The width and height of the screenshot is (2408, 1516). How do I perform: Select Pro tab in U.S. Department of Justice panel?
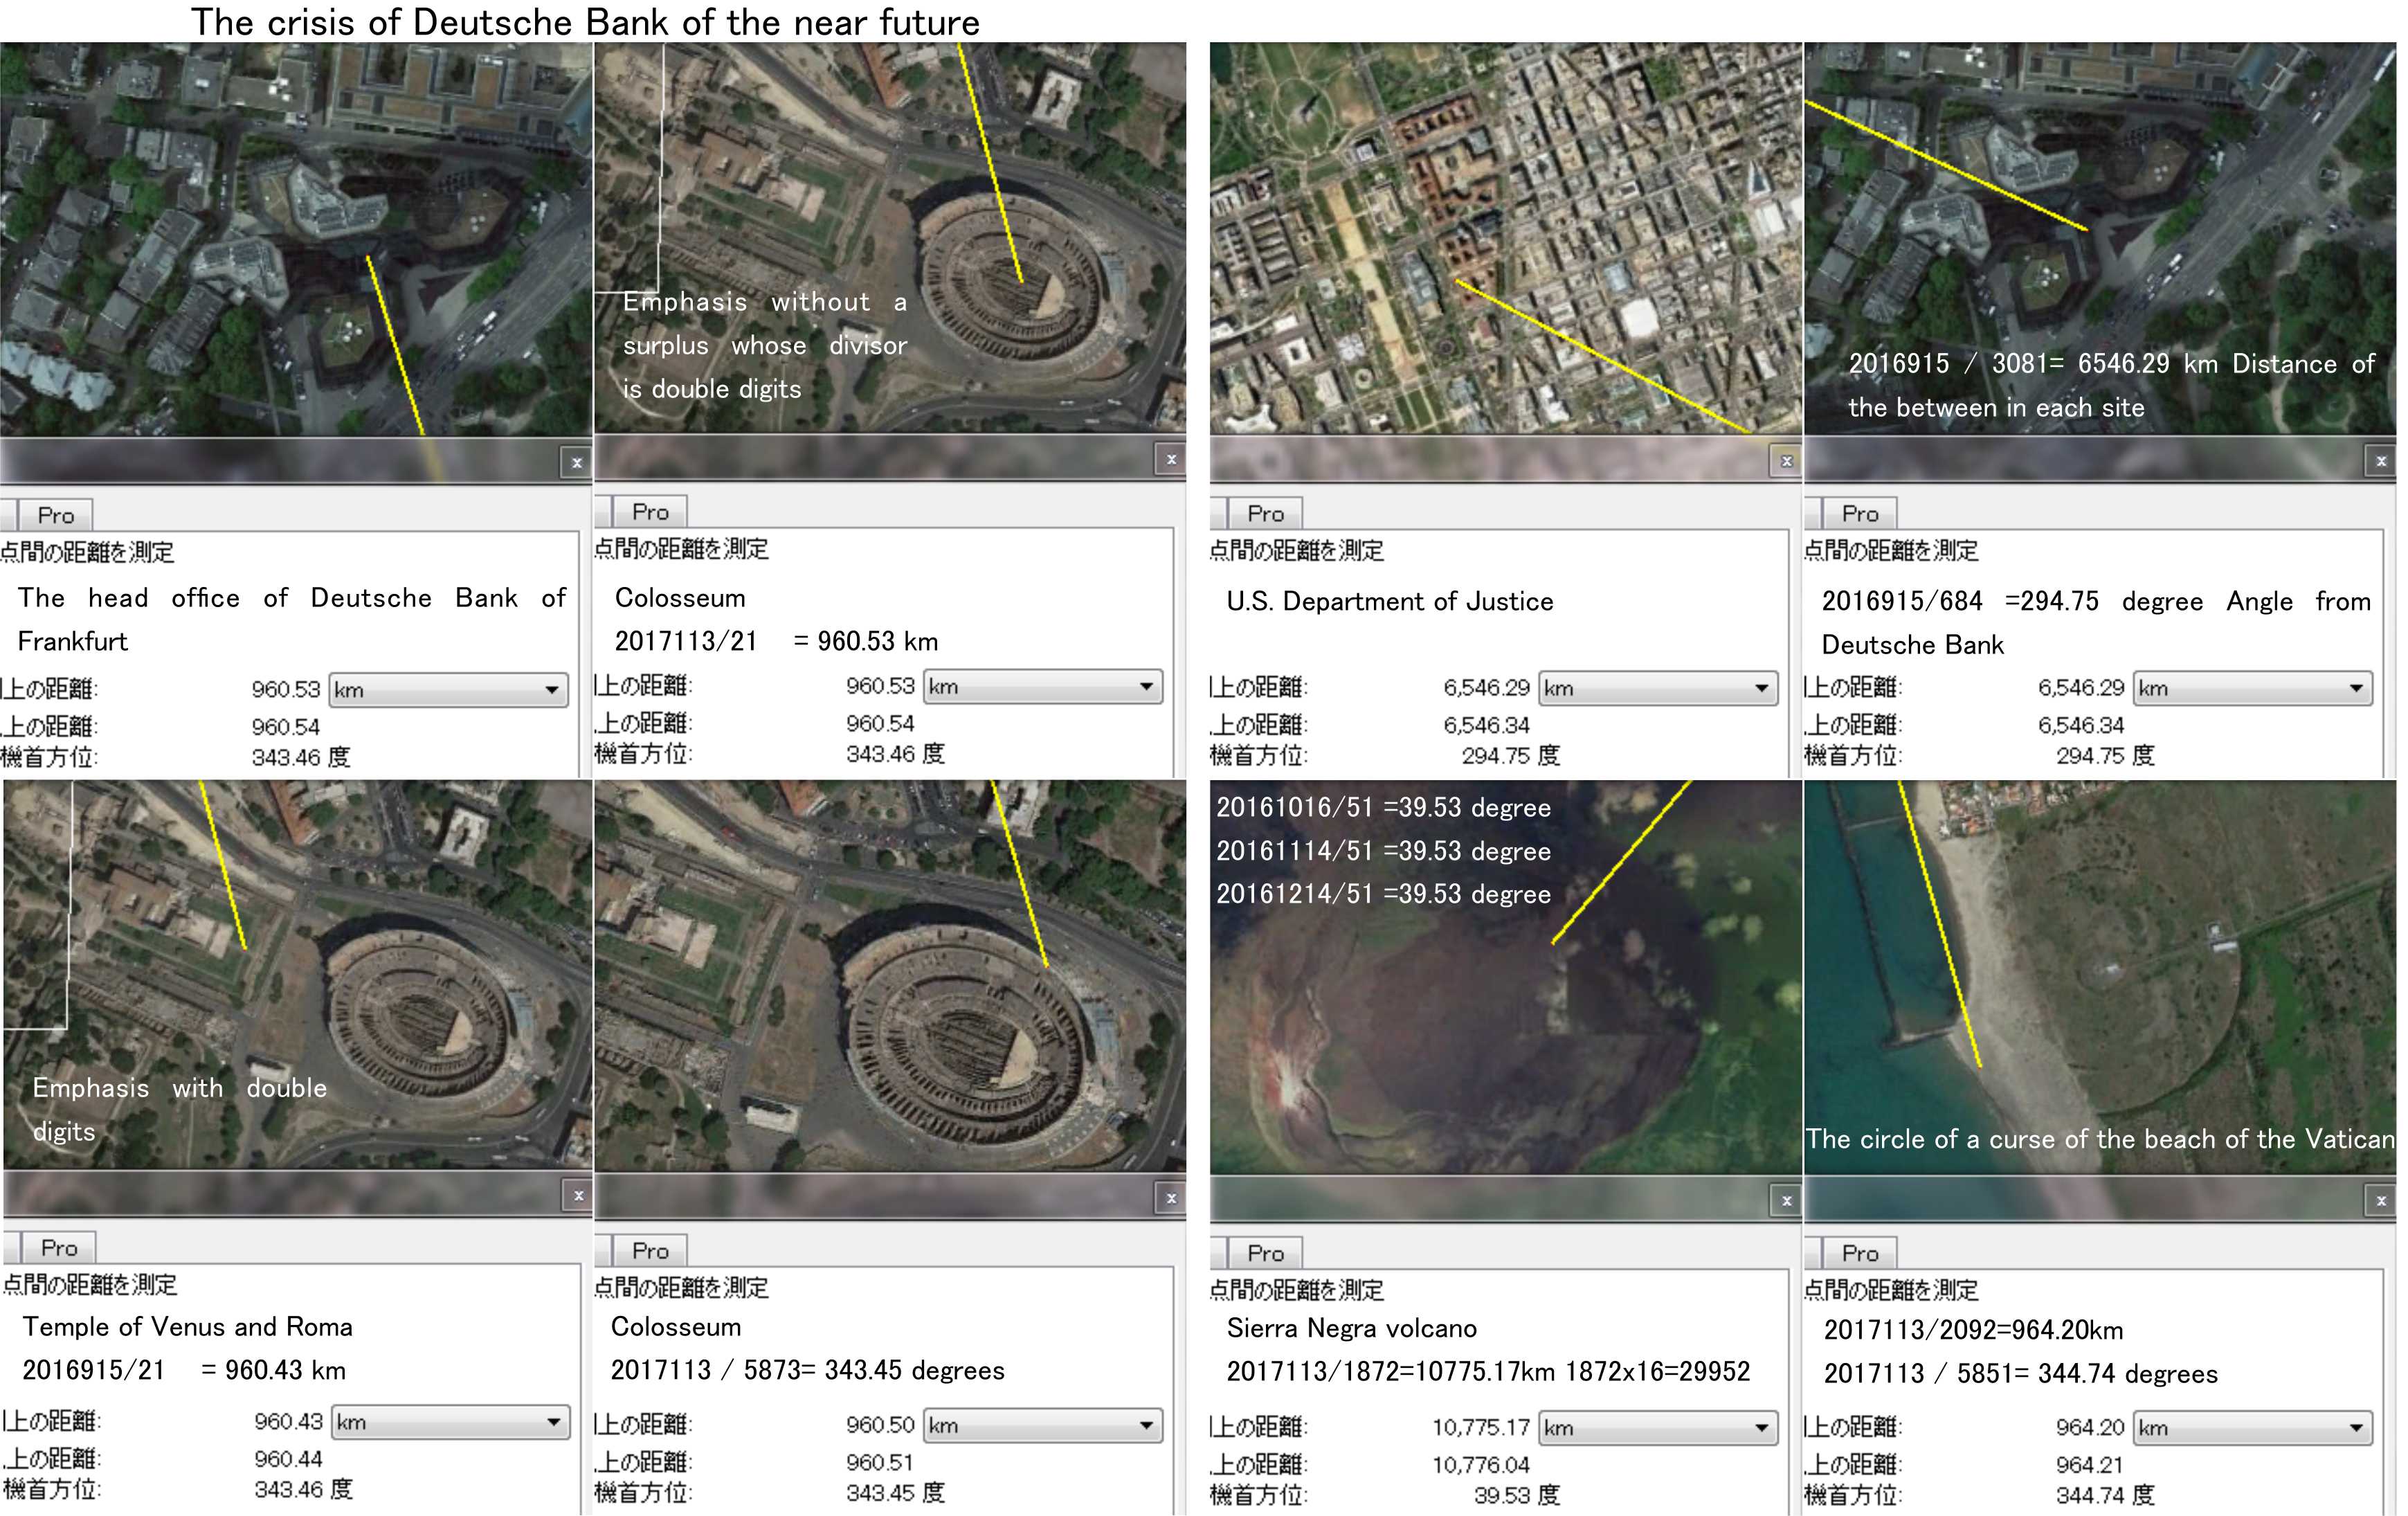click(x=1265, y=514)
